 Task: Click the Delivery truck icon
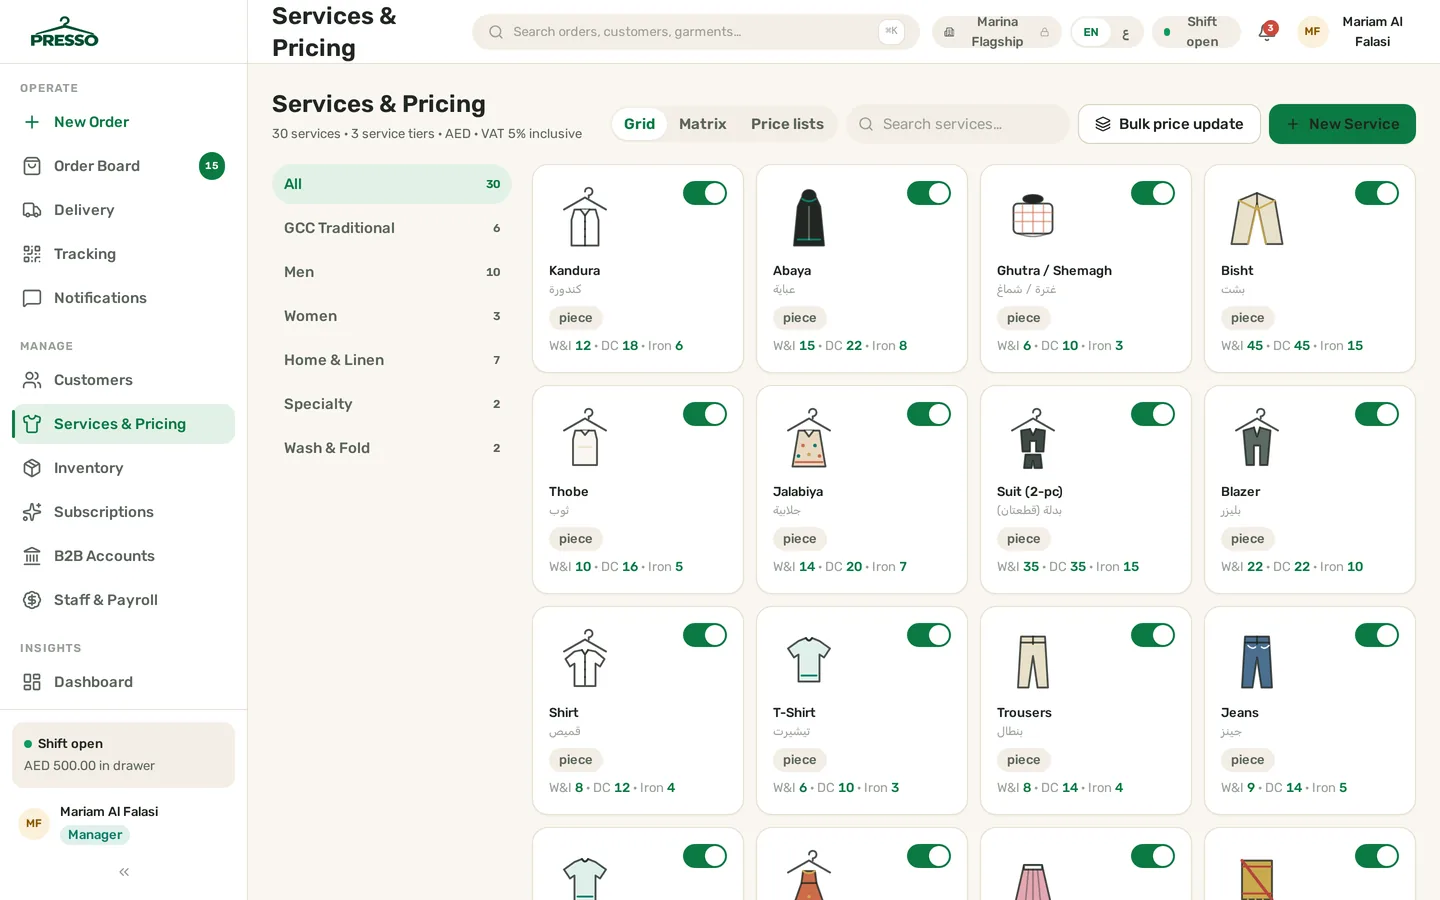click(x=32, y=210)
